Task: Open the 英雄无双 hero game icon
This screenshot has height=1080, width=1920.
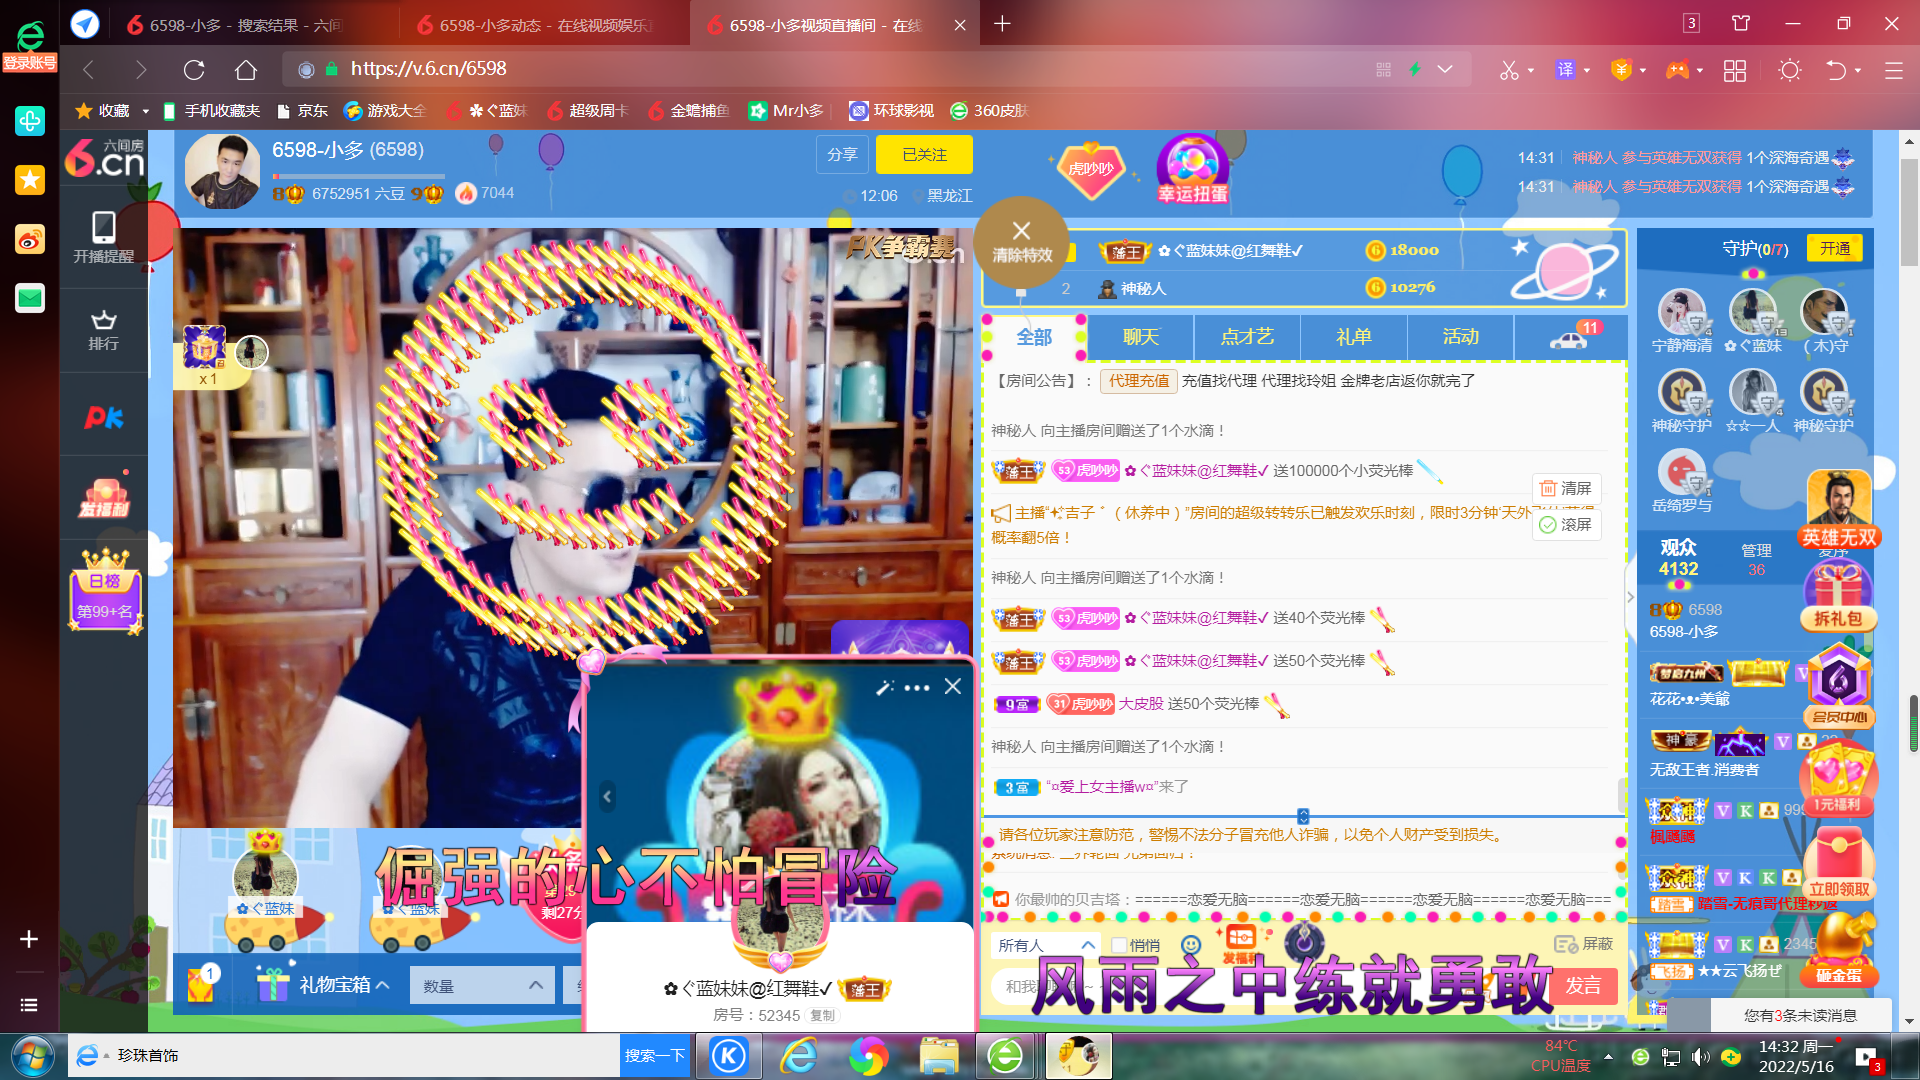Action: [x=1839, y=510]
